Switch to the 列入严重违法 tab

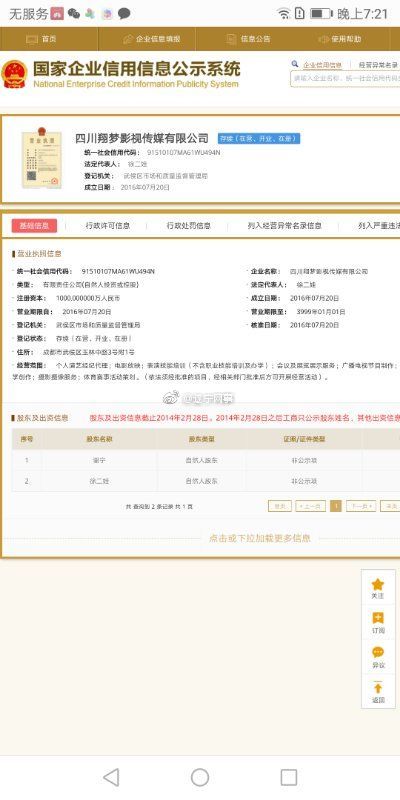pyautogui.click(x=379, y=226)
